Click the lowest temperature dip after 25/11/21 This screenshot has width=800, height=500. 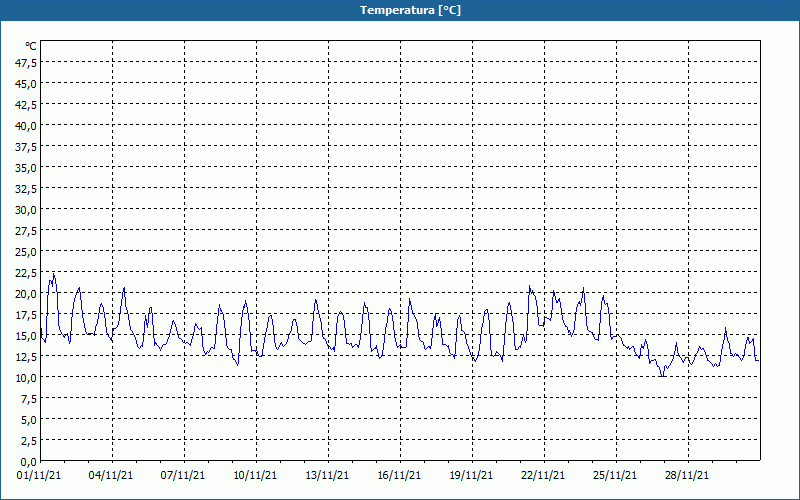662,376
